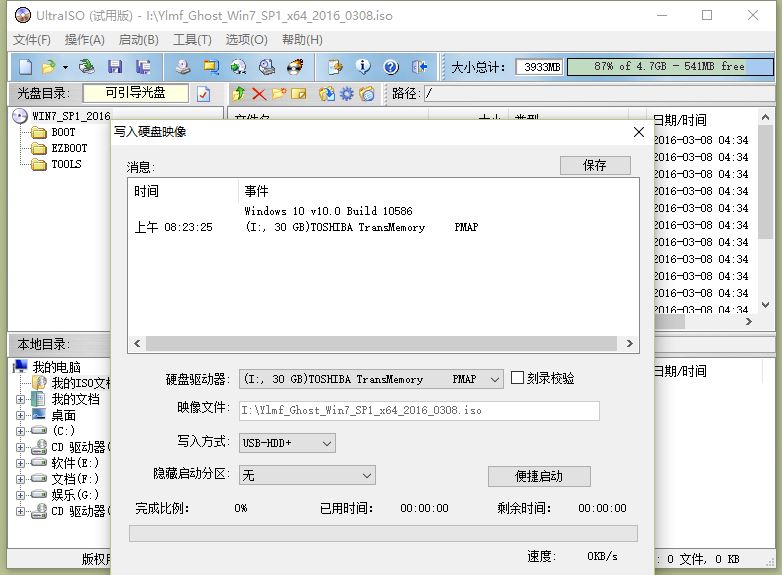Screen dimensions: 782x575
Task: Click the write progress bar in dialog
Action: [383, 533]
